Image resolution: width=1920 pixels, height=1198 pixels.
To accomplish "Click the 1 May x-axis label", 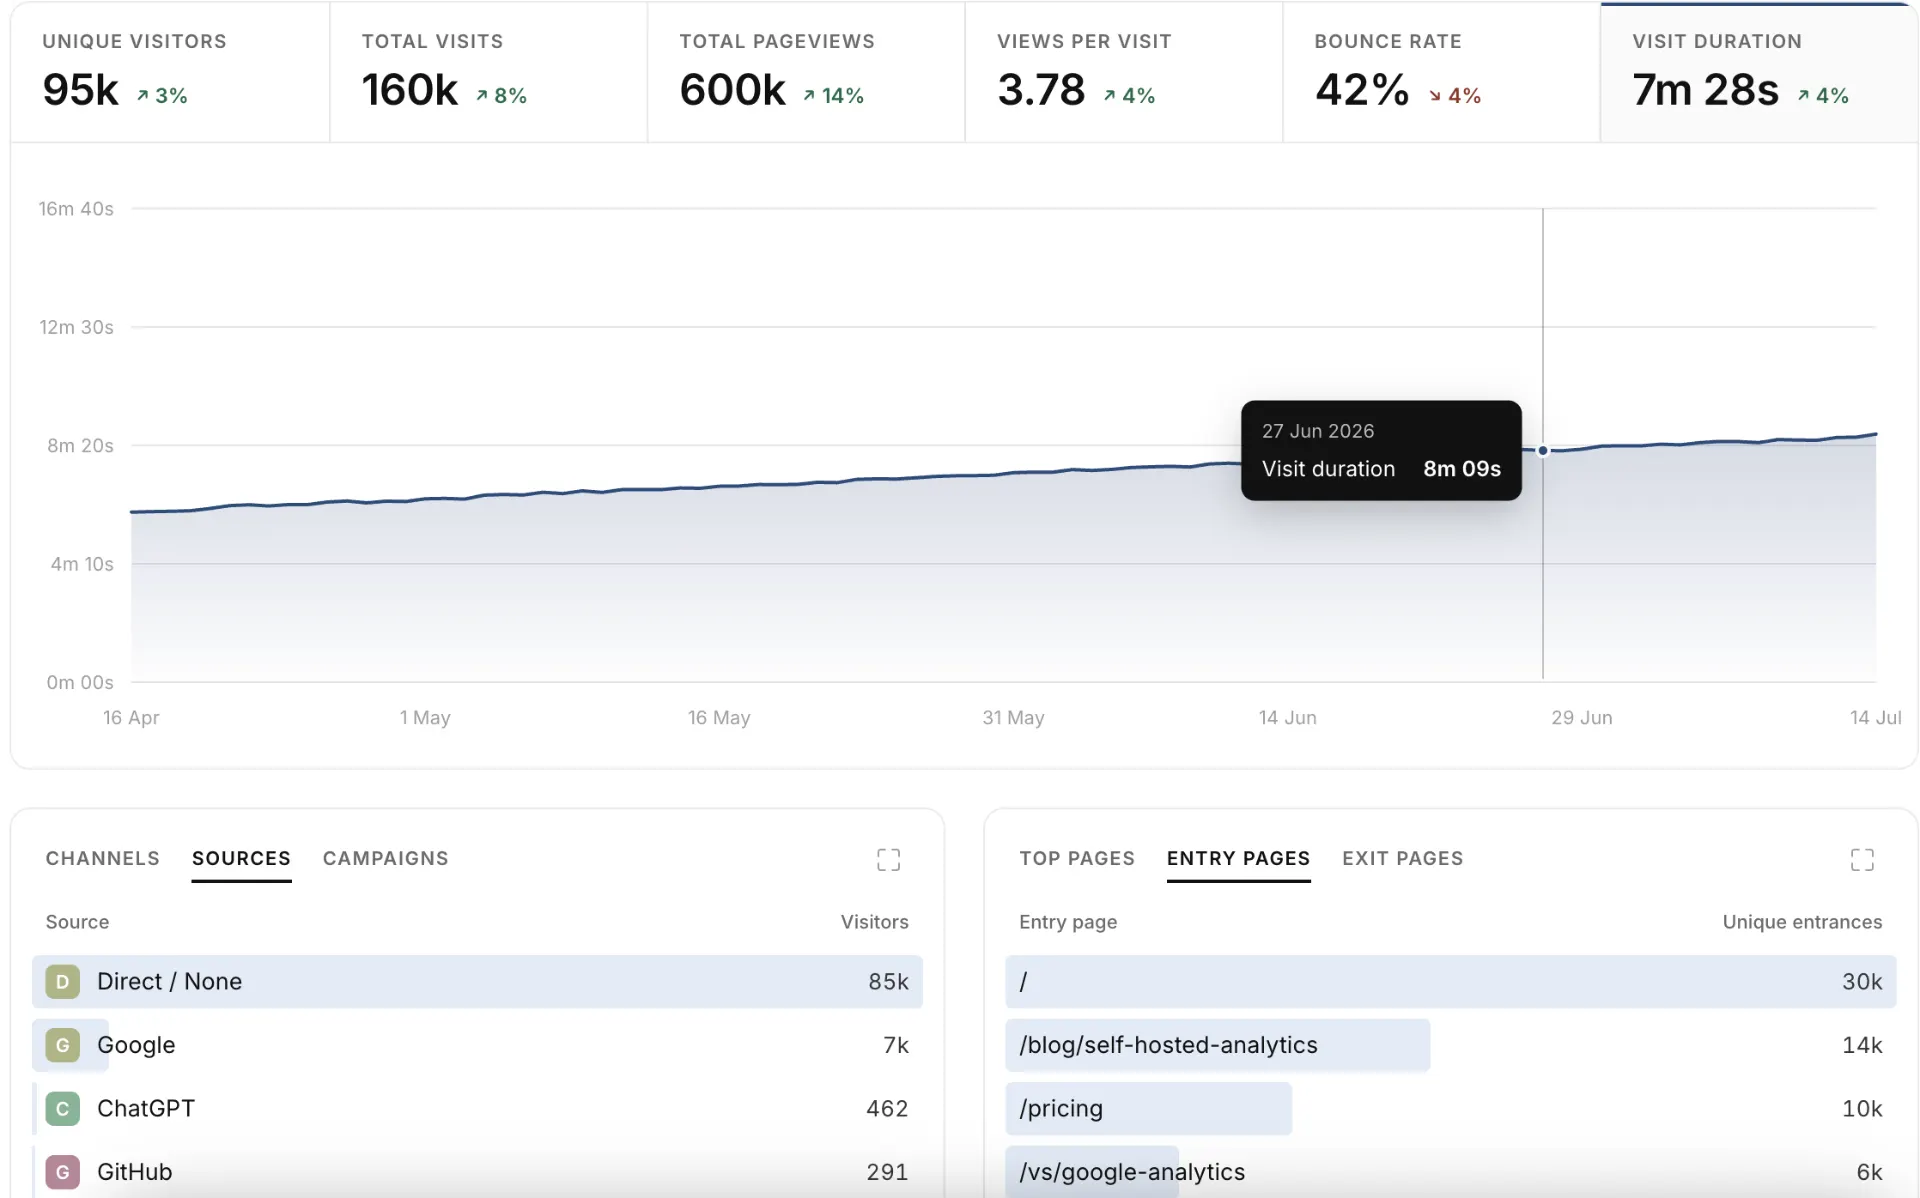I will click(425, 717).
